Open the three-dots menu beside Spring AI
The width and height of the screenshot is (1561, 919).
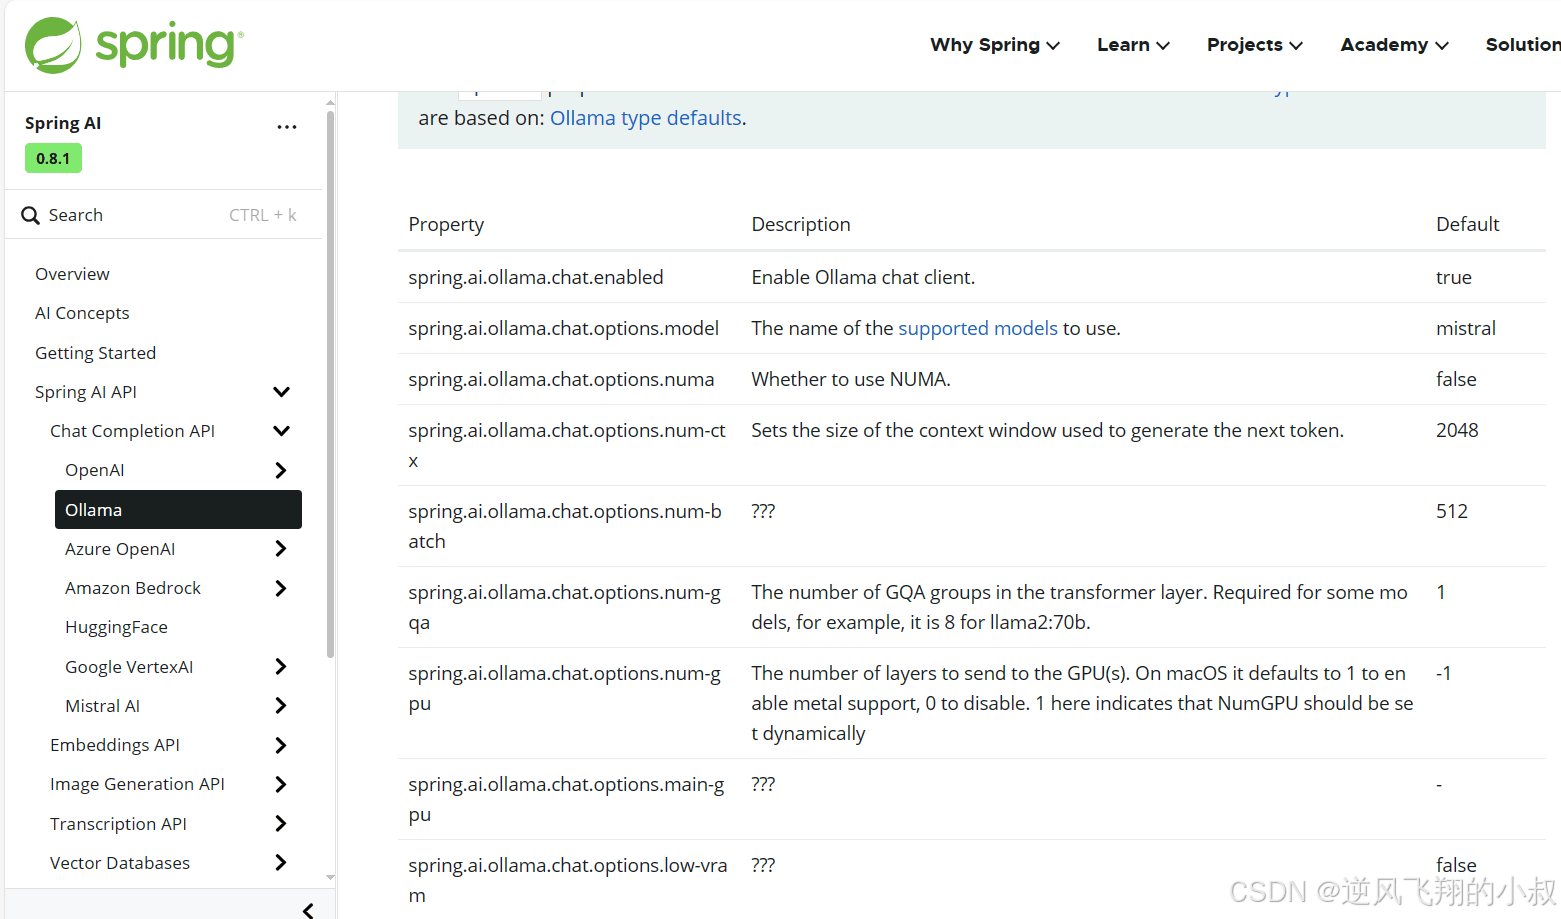(x=287, y=127)
